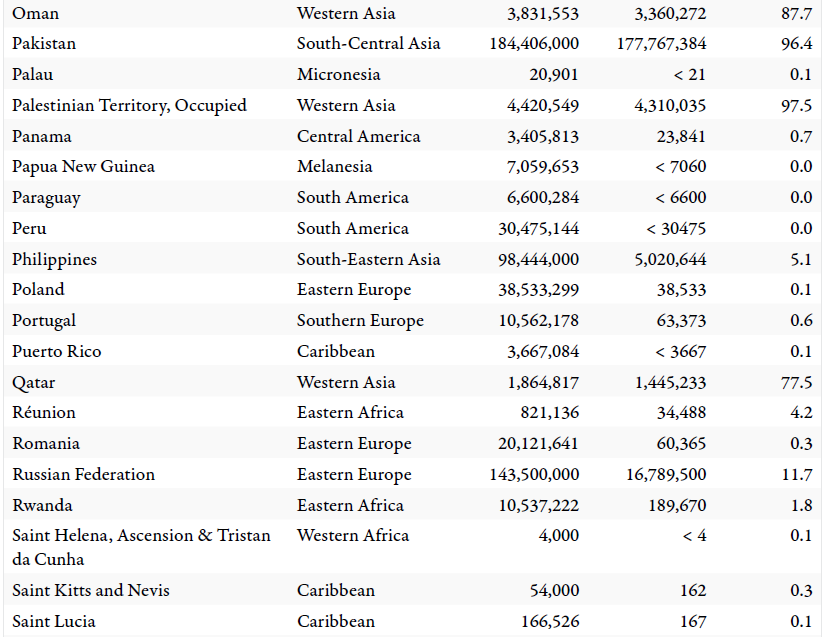
Task: Select Poland in the country column
Action: pyautogui.click(x=38, y=290)
